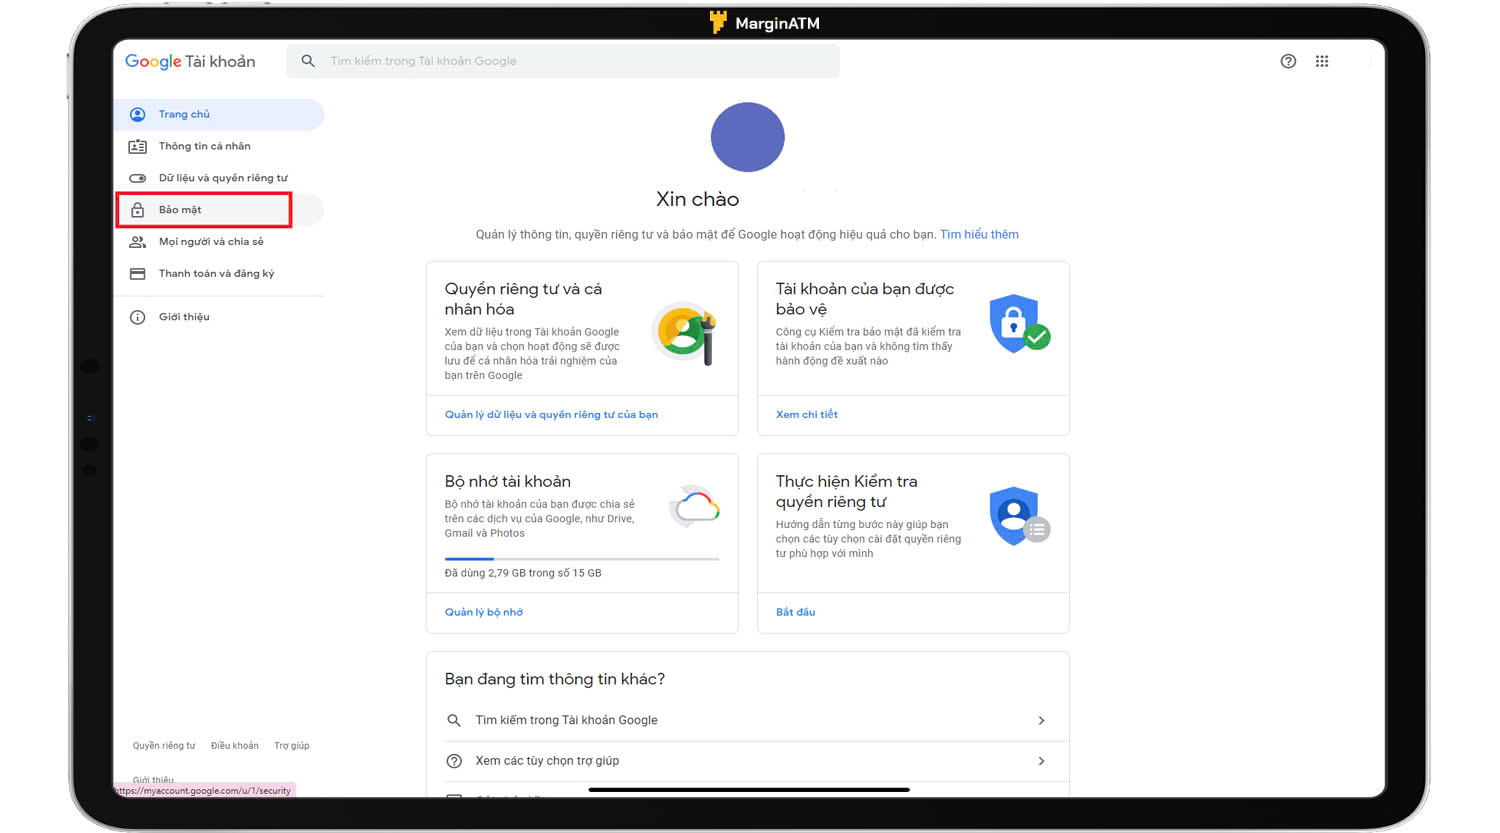Open the Google apps grid icon
Image resolution: width=1500 pixels, height=833 pixels.
tap(1322, 61)
